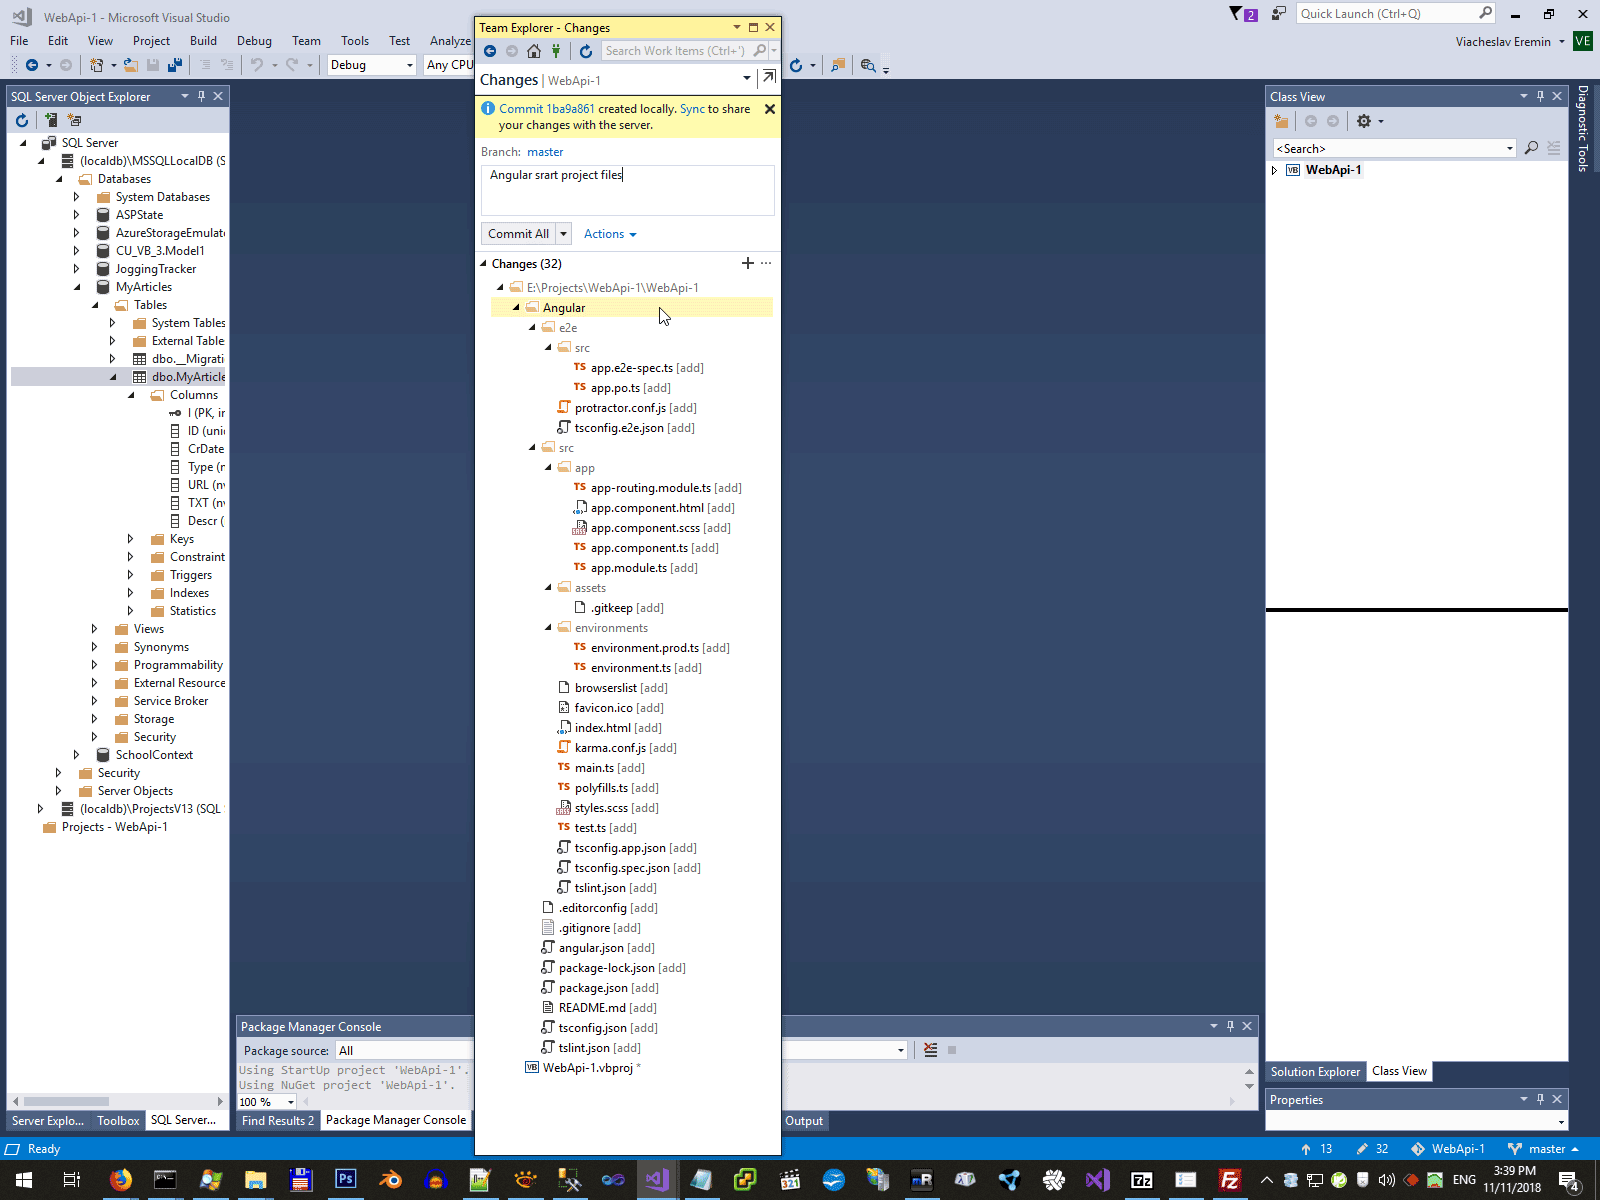1600x1200 pixels.
Task: Expand ASPState database node
Action: point(76,215)
